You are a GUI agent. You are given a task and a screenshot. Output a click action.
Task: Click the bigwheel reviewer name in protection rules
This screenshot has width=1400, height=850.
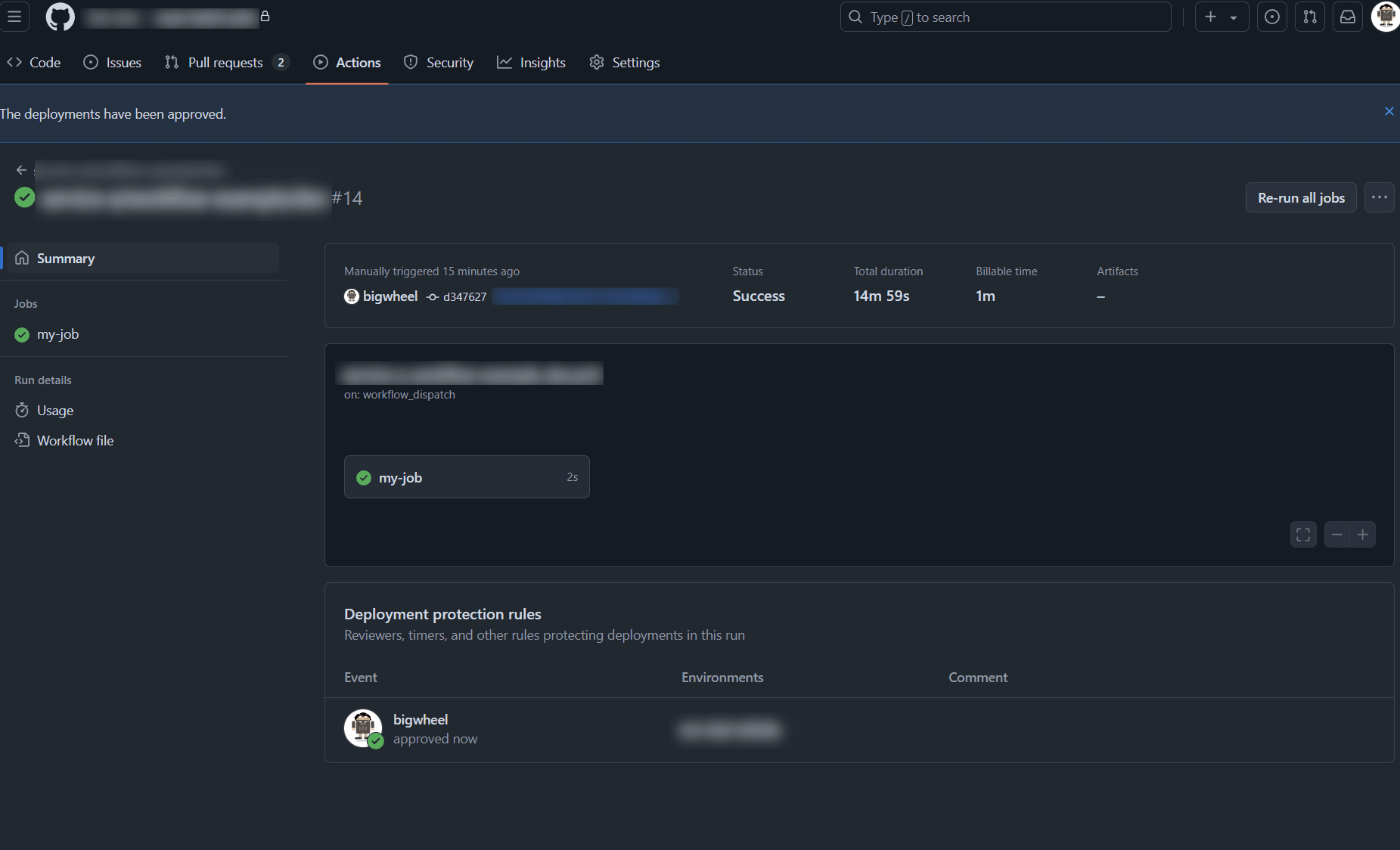tap(420, 720)
